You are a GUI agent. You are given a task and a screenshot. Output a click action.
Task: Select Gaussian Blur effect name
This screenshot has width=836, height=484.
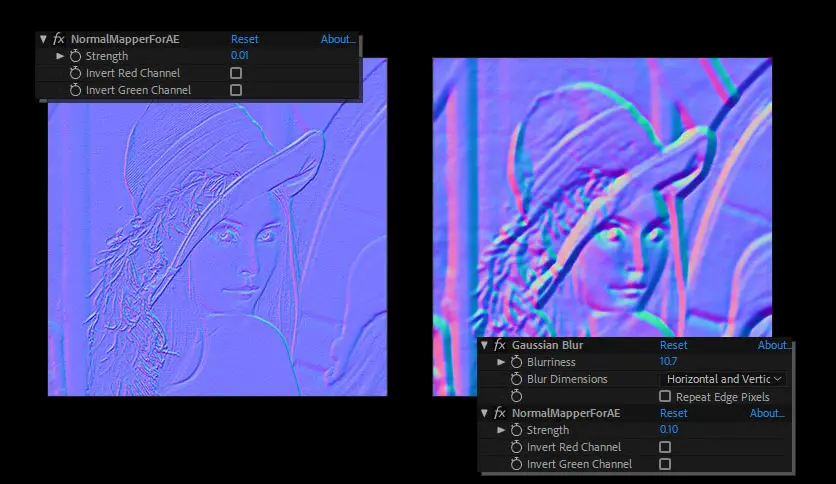pyautogui.click(x=547, y=345)
